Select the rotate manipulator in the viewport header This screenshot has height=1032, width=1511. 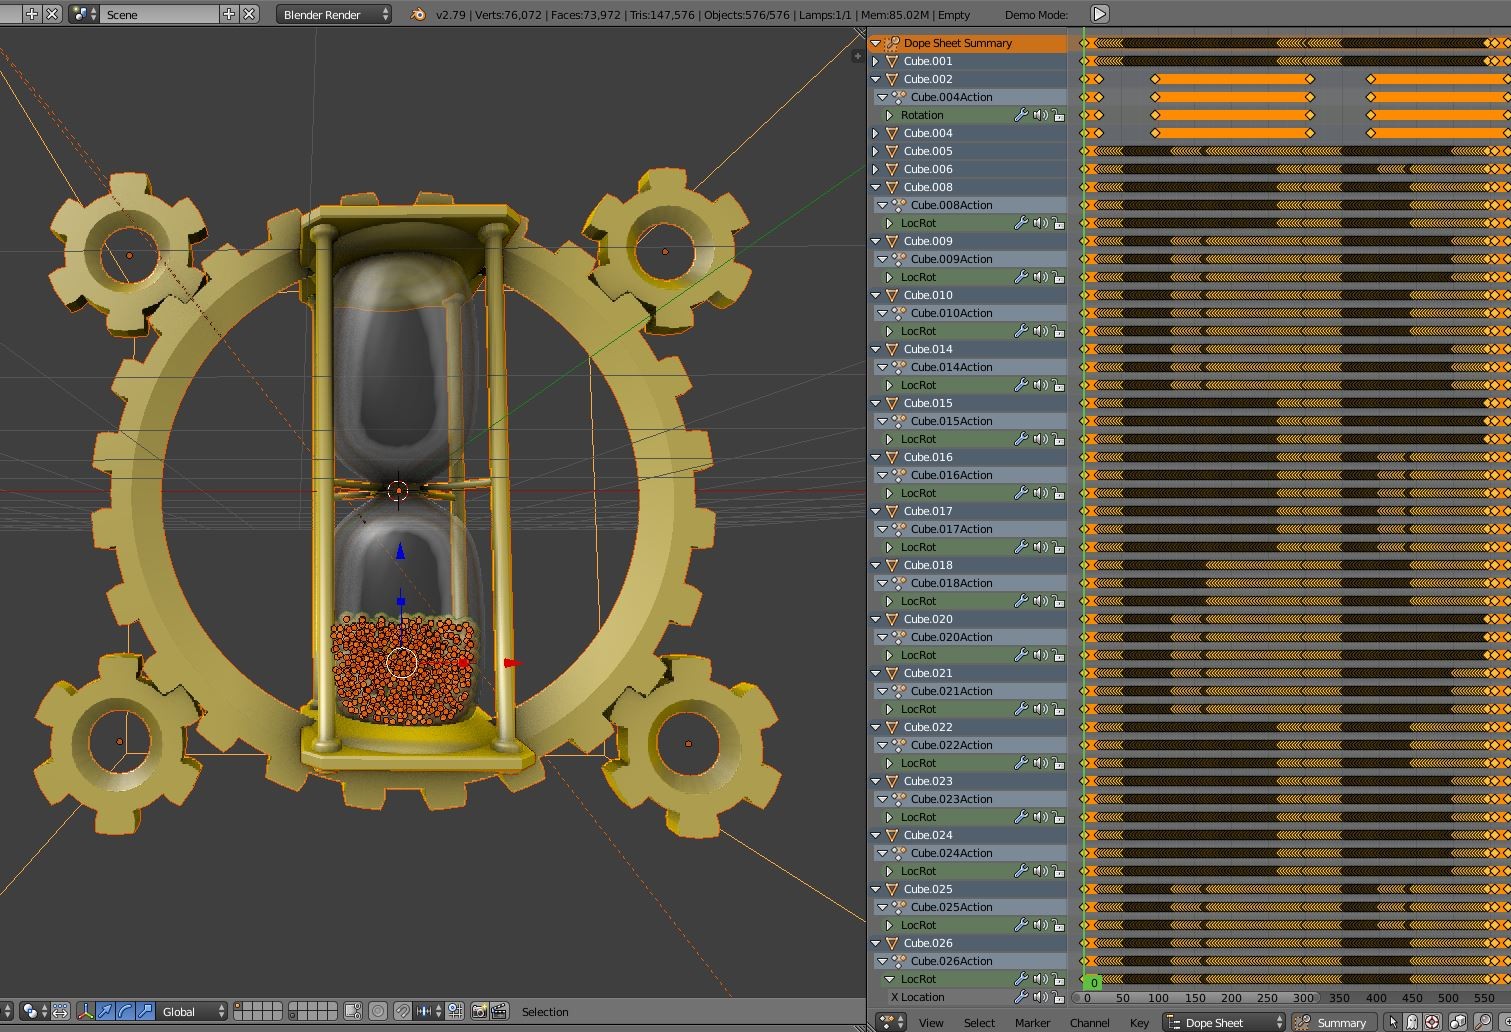[x=122, y=1011]
